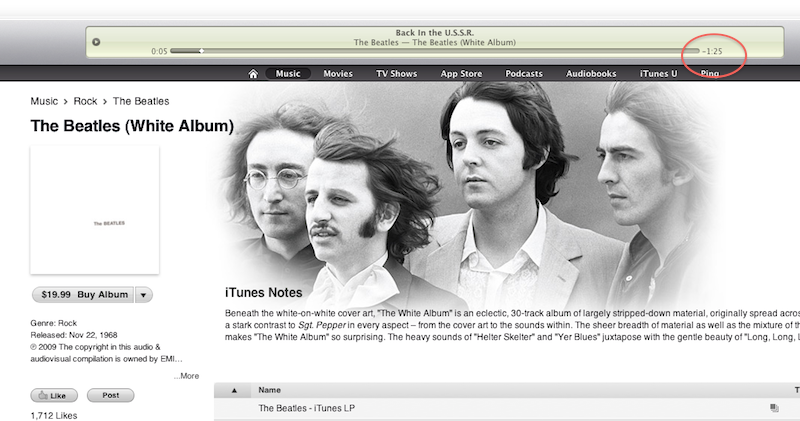This screenshot has width=800, height=421.
Task: Expand the album description with ...More
Action: click(186, 376)
